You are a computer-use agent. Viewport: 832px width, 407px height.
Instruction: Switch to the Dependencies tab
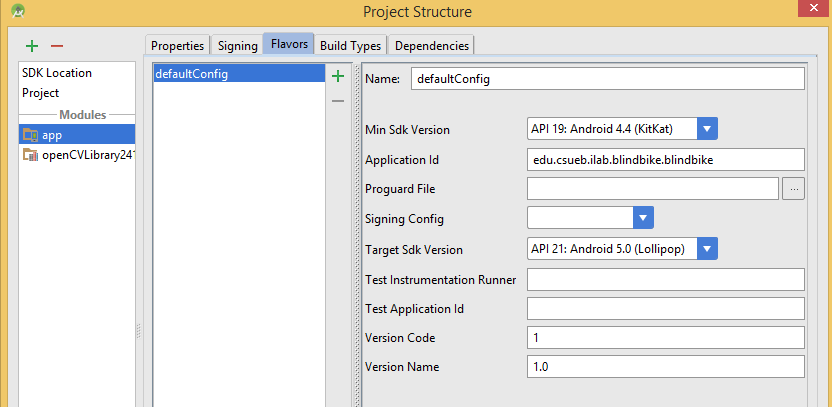(431, 45)
